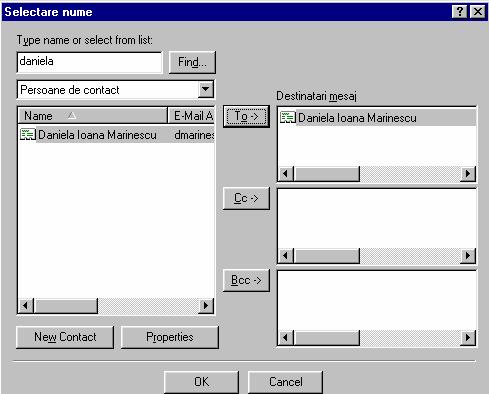Select the E-Mail A column header
This screenshot has height=394, width=489.
coord(191,116)
